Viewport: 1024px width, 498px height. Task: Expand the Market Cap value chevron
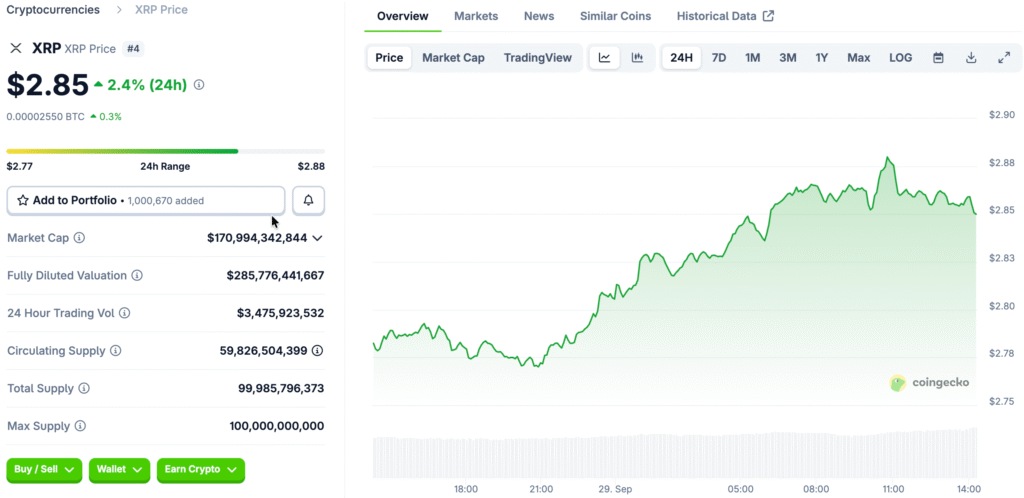click(317, 238)
